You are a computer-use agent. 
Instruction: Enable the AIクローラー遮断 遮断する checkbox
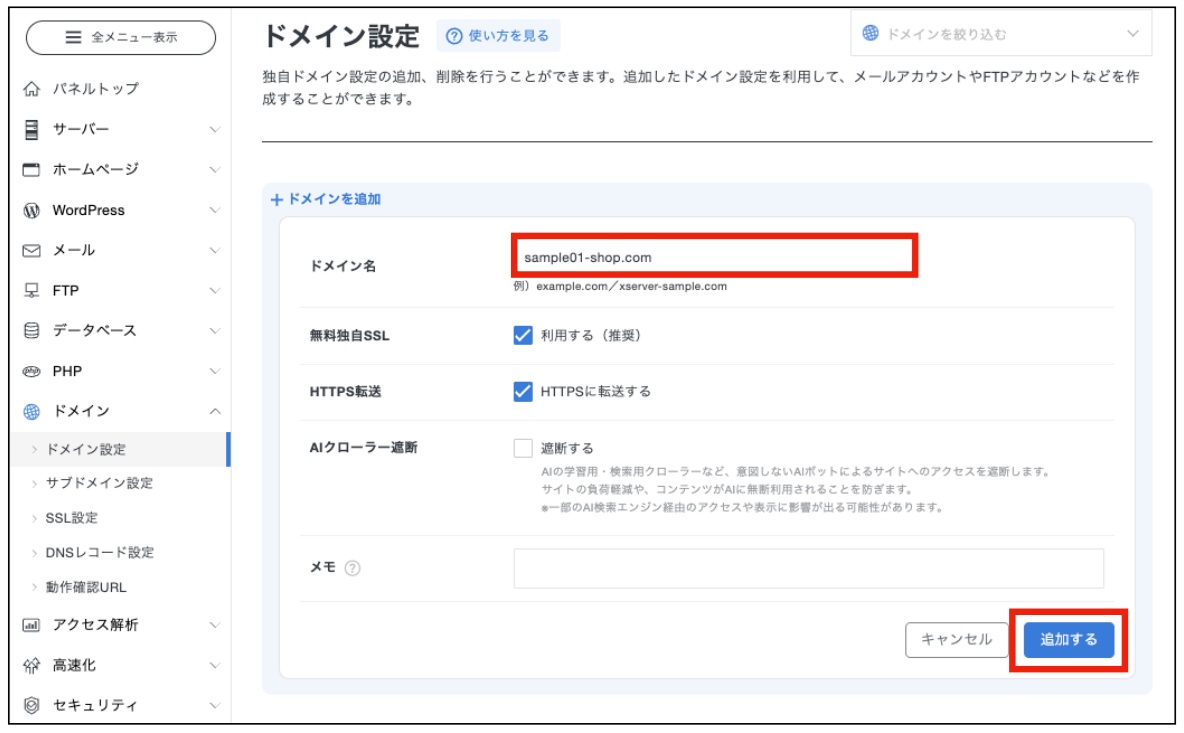pos(523,448)
